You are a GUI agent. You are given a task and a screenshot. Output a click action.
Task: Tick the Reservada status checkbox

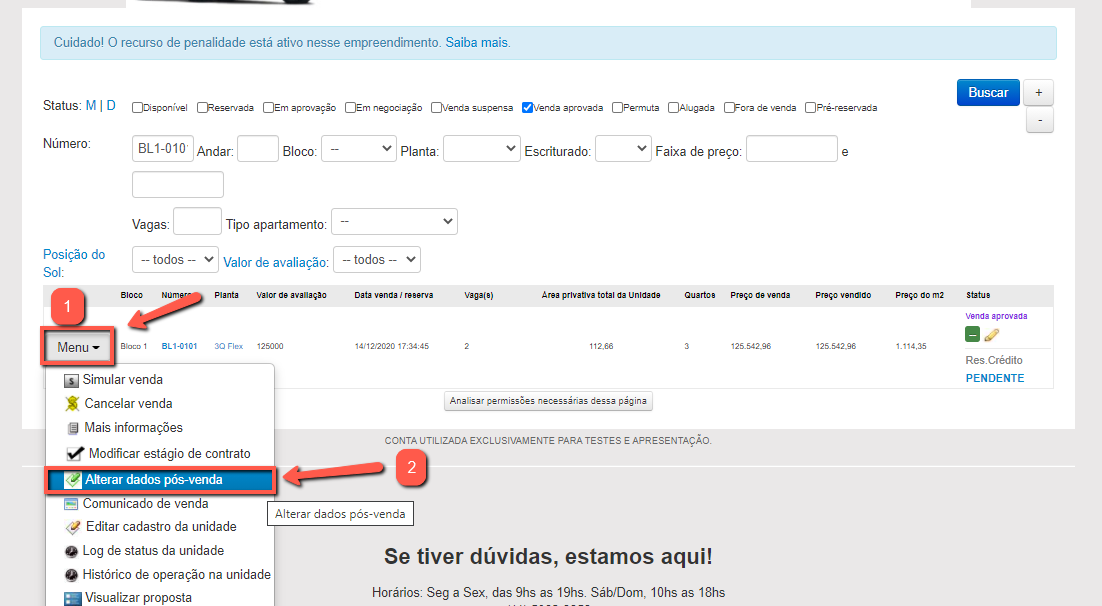click(x=202, y=108)
